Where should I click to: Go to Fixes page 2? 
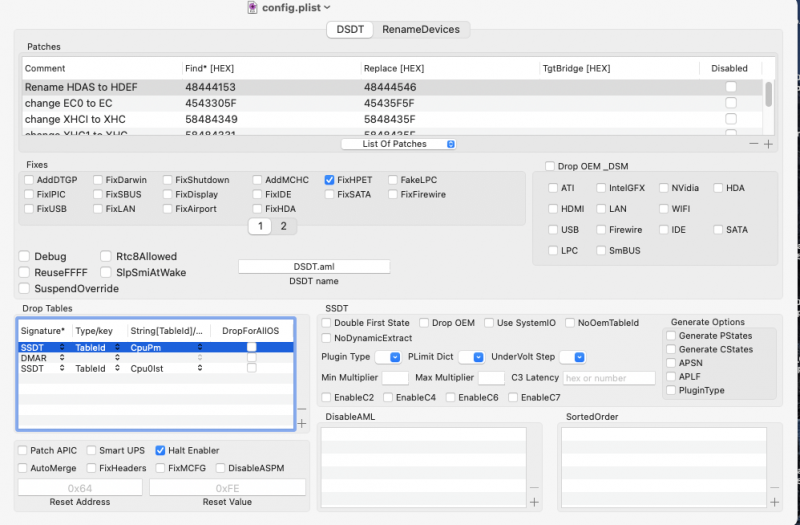coord(282,227)
